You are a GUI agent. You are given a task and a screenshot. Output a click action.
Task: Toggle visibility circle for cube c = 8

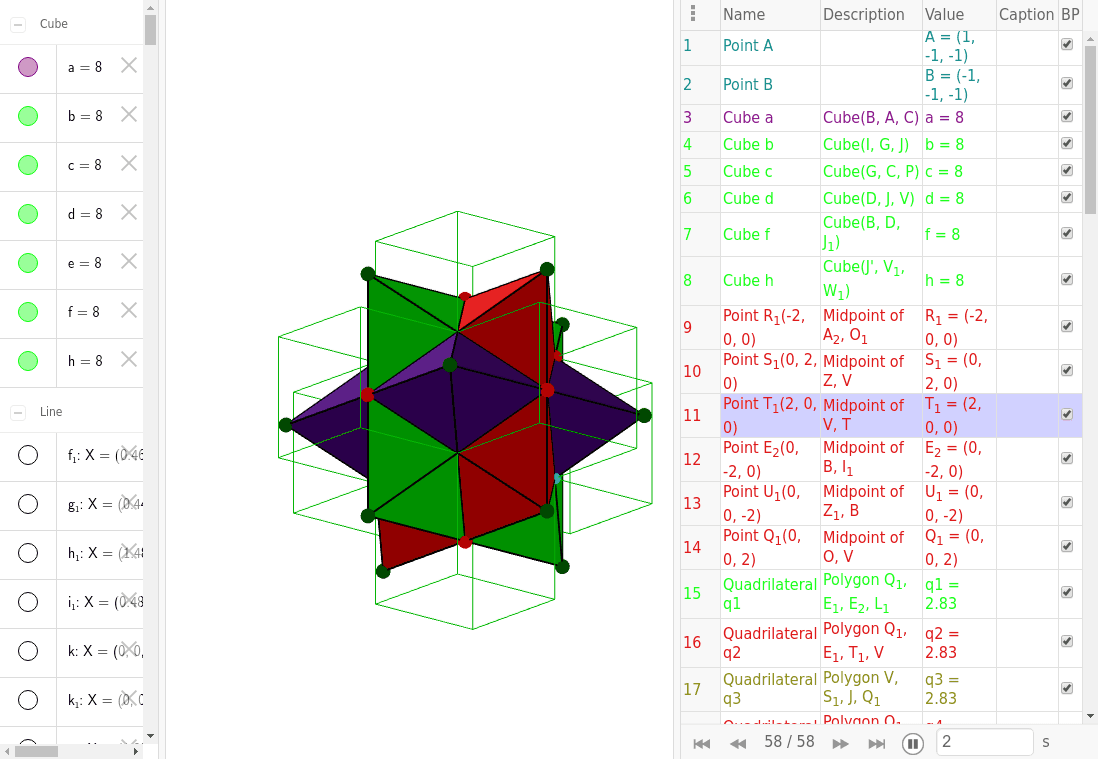coord(28,165)
